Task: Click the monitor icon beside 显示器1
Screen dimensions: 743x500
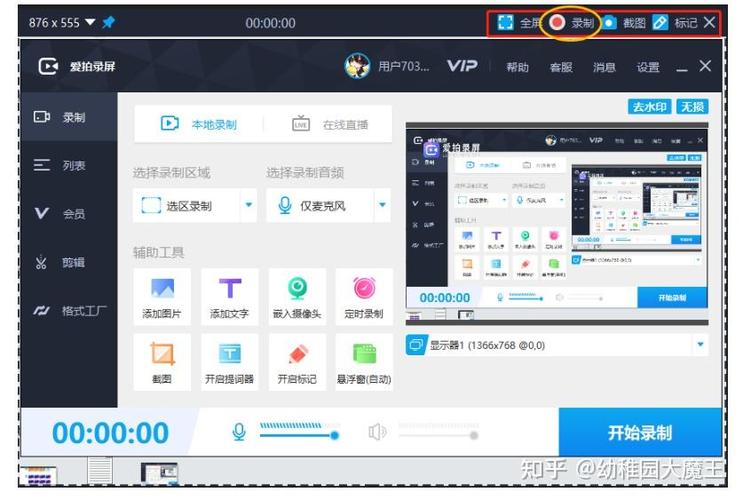Action: coord(417,345)
